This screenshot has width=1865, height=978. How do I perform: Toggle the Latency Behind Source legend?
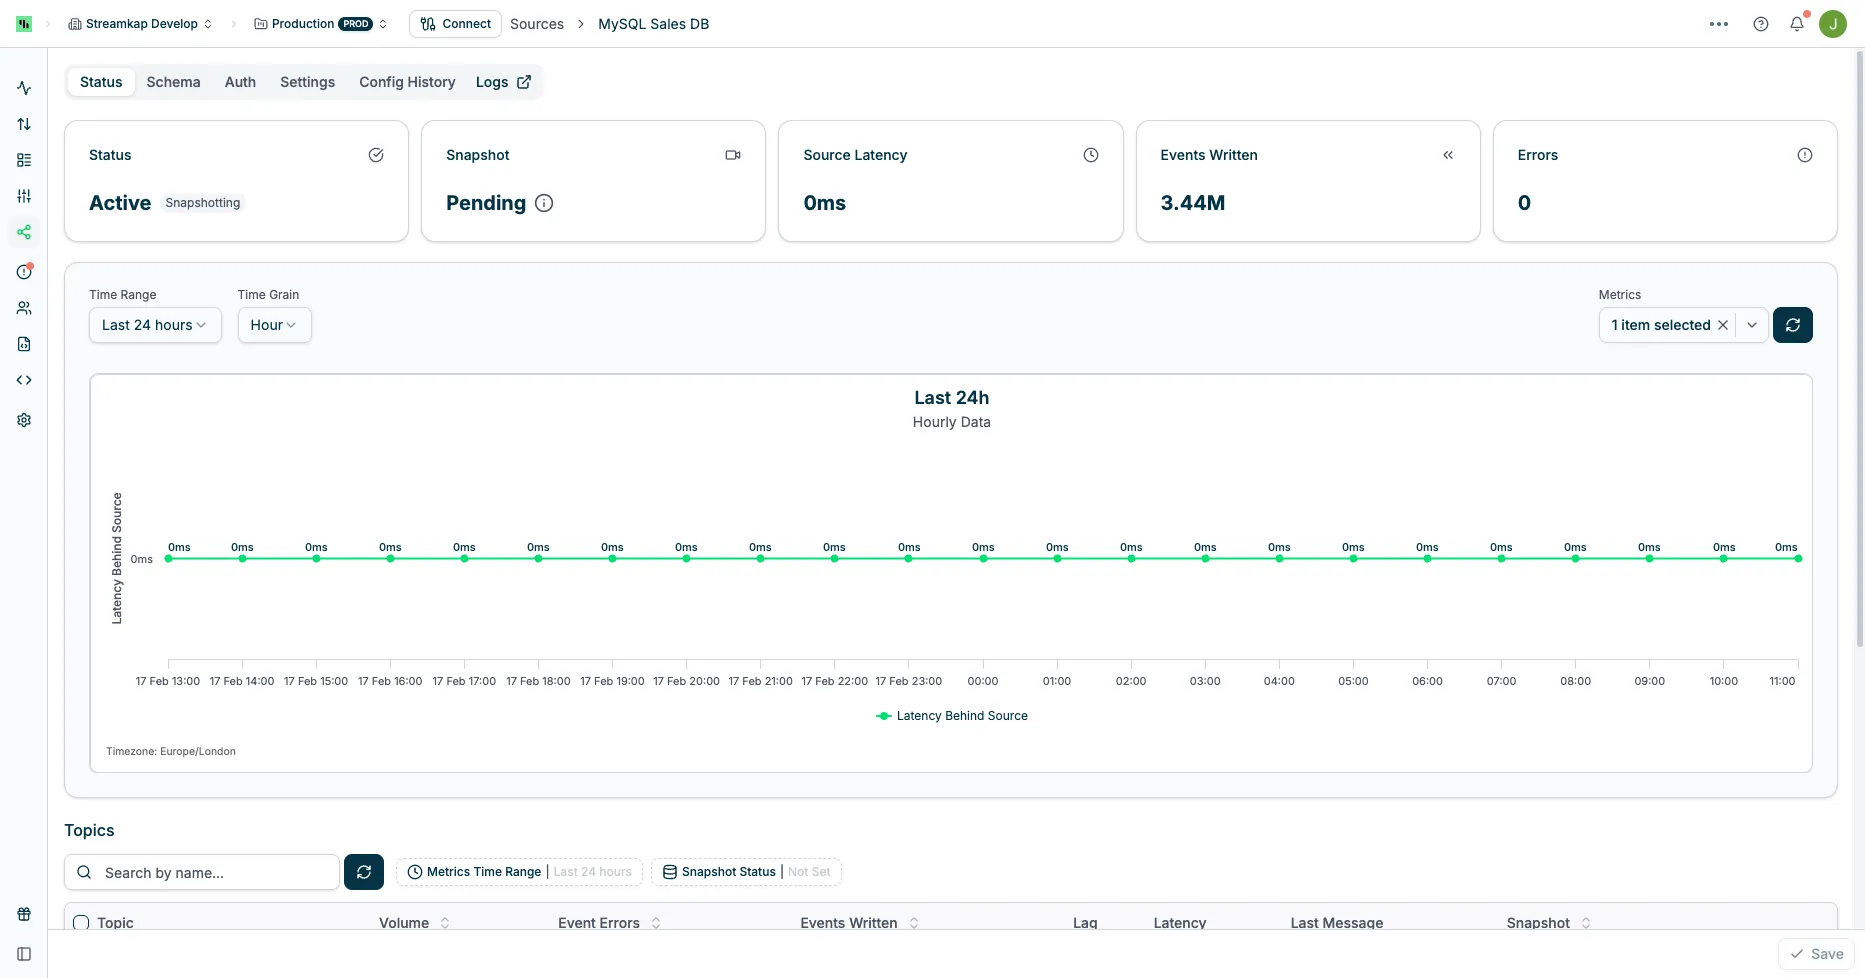(952, 716)
